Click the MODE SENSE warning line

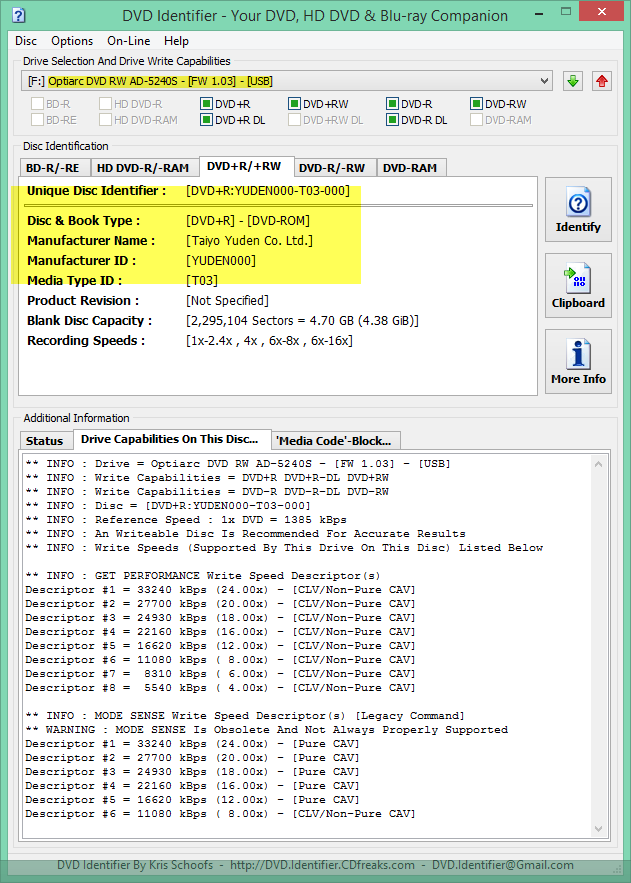tap(266, 730)
